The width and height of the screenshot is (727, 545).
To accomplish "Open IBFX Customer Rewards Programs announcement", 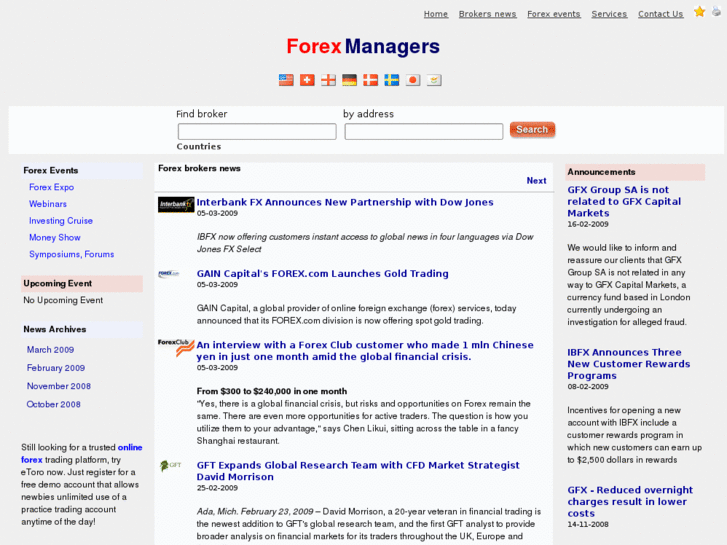I will point(629,364).
